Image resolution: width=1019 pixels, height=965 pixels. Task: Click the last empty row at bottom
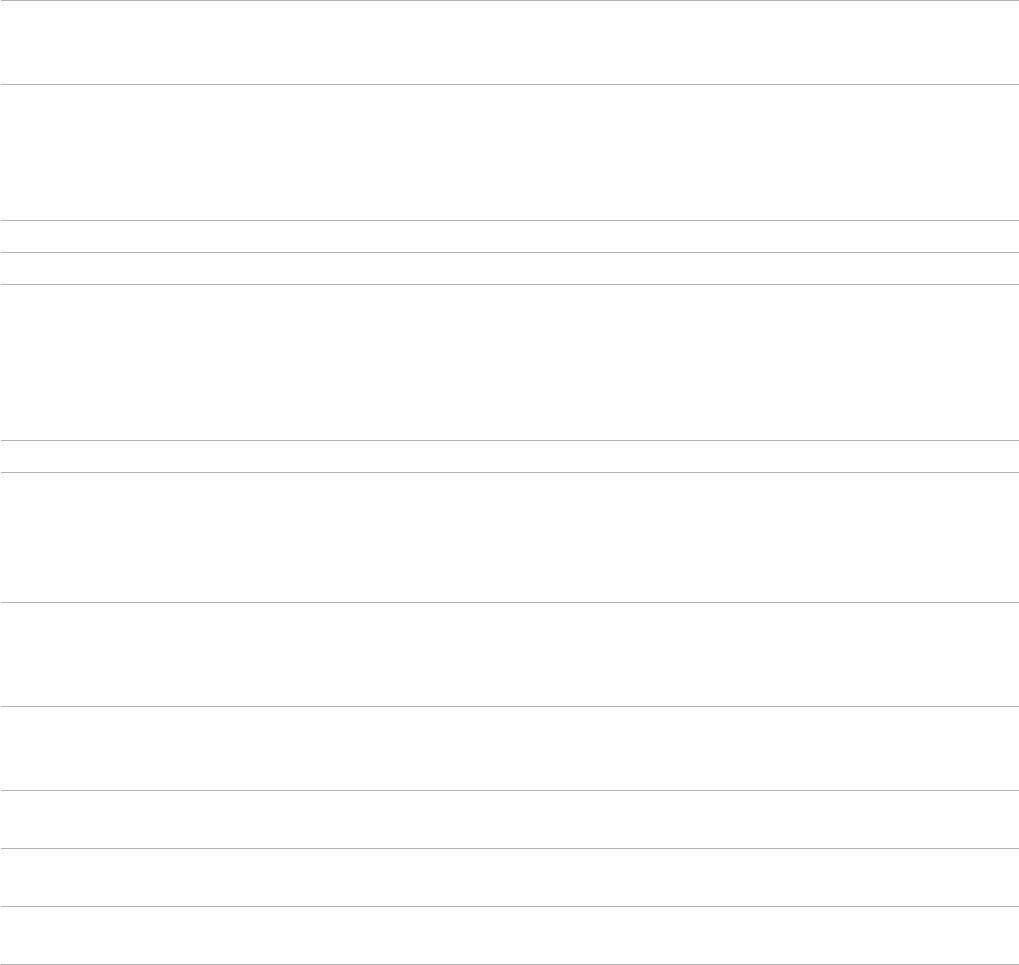click(510, 935)
